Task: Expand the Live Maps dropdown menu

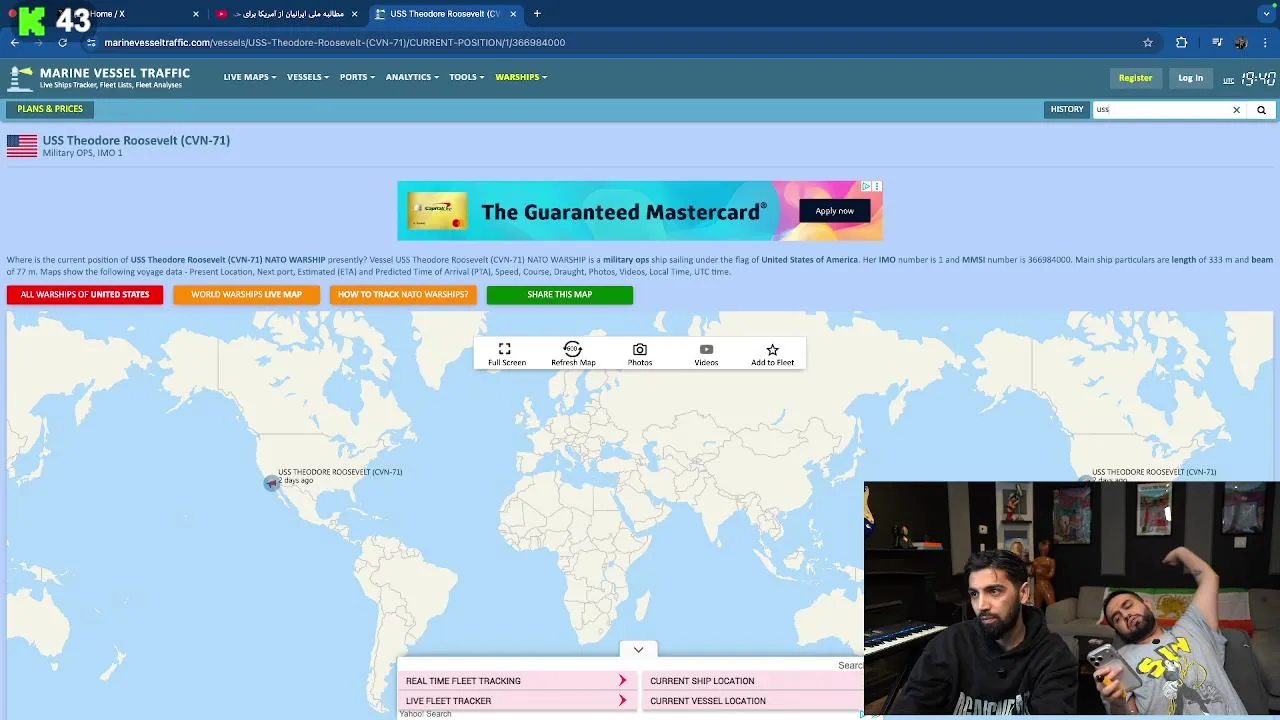Action: click(x=250, y=77)
